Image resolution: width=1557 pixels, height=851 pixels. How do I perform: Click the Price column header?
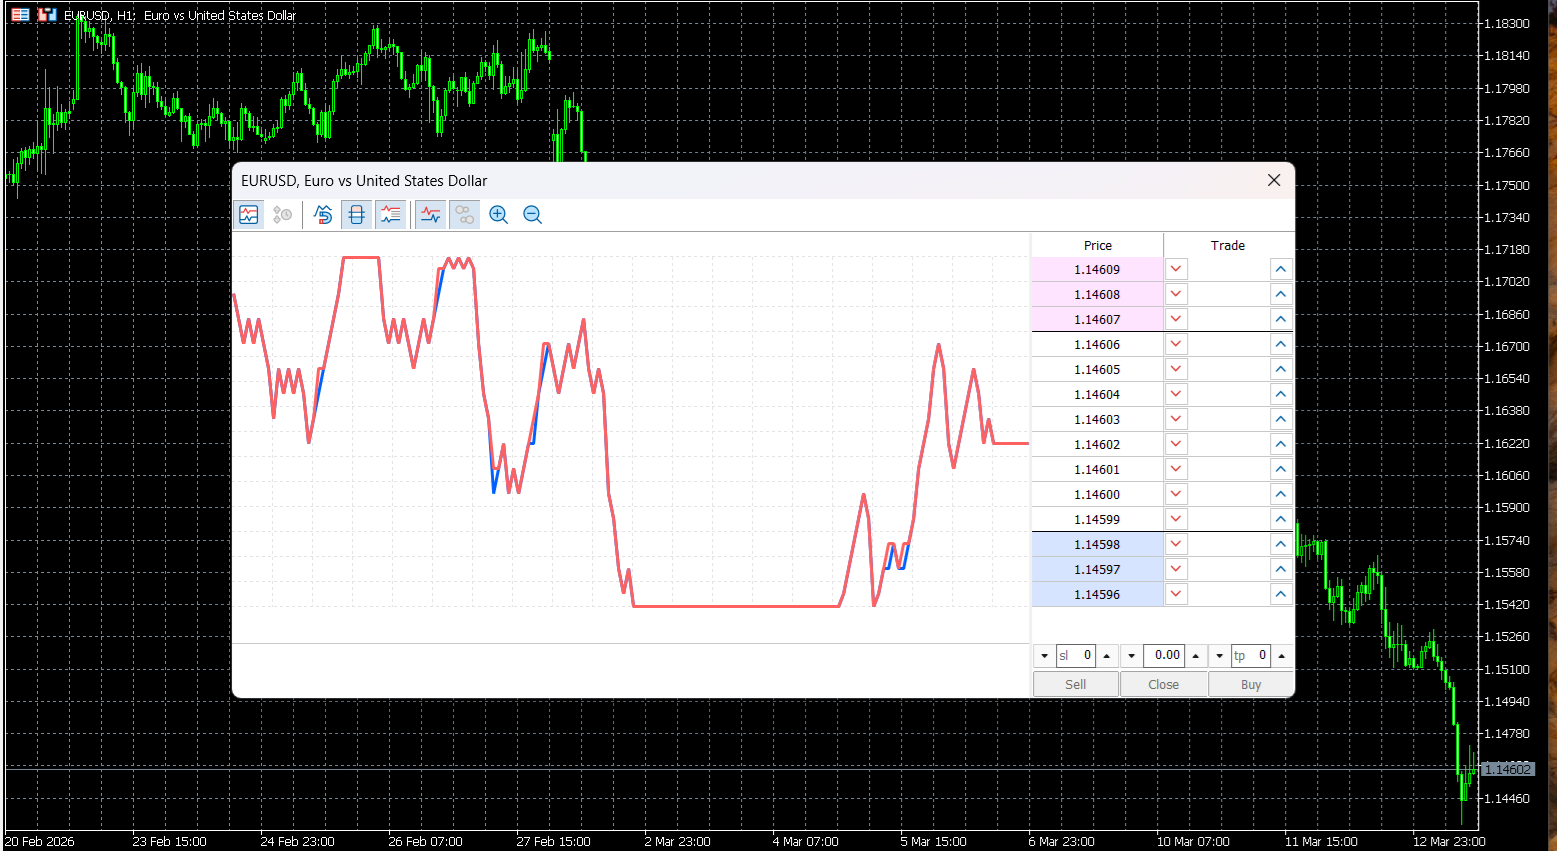[1098, 245]
